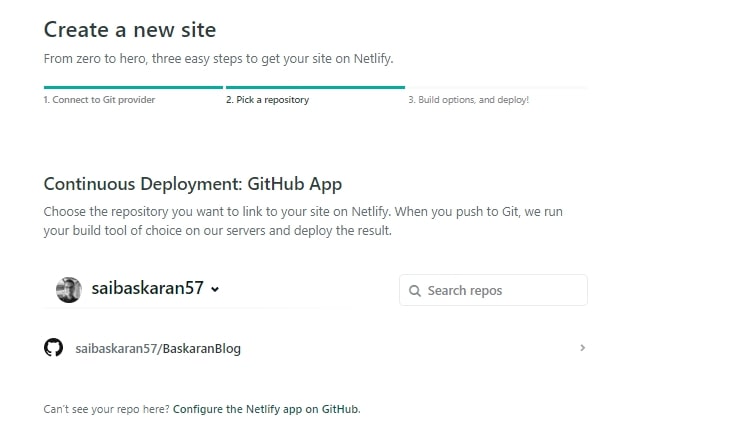Open the saibaskaran57 account dropdown arrow

(x=215, y=289)
